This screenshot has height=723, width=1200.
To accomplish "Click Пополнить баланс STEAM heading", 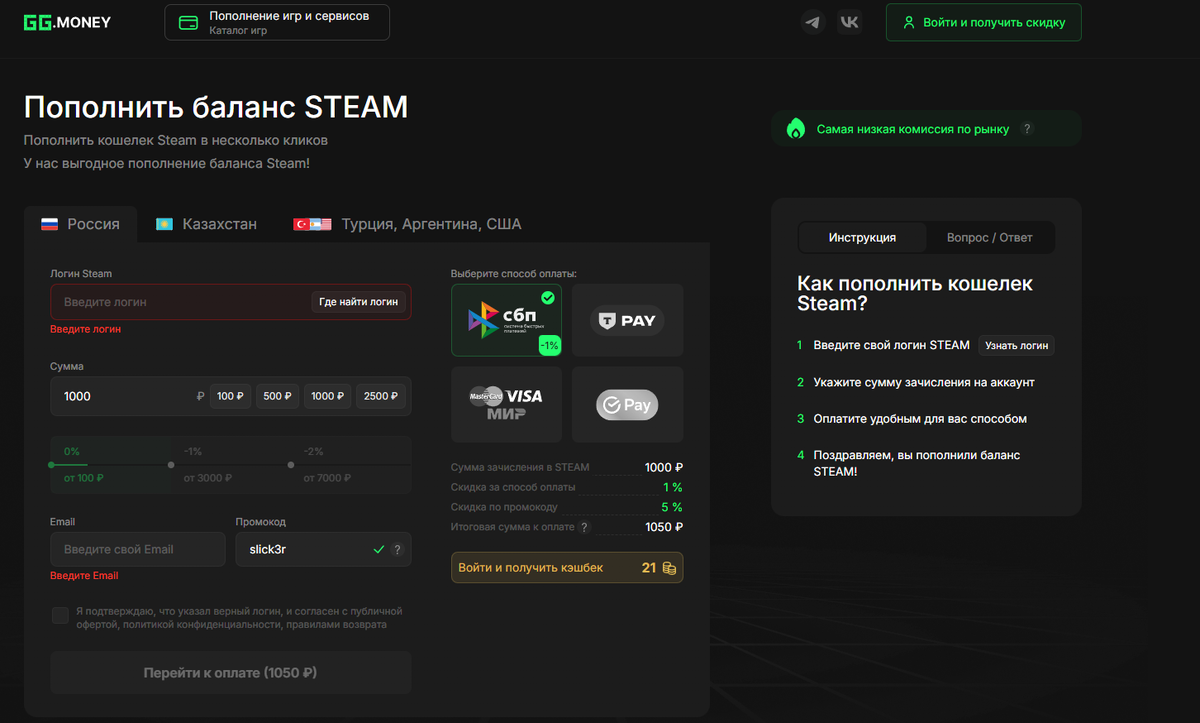I will pyautogui.click(x=216, y=107).
